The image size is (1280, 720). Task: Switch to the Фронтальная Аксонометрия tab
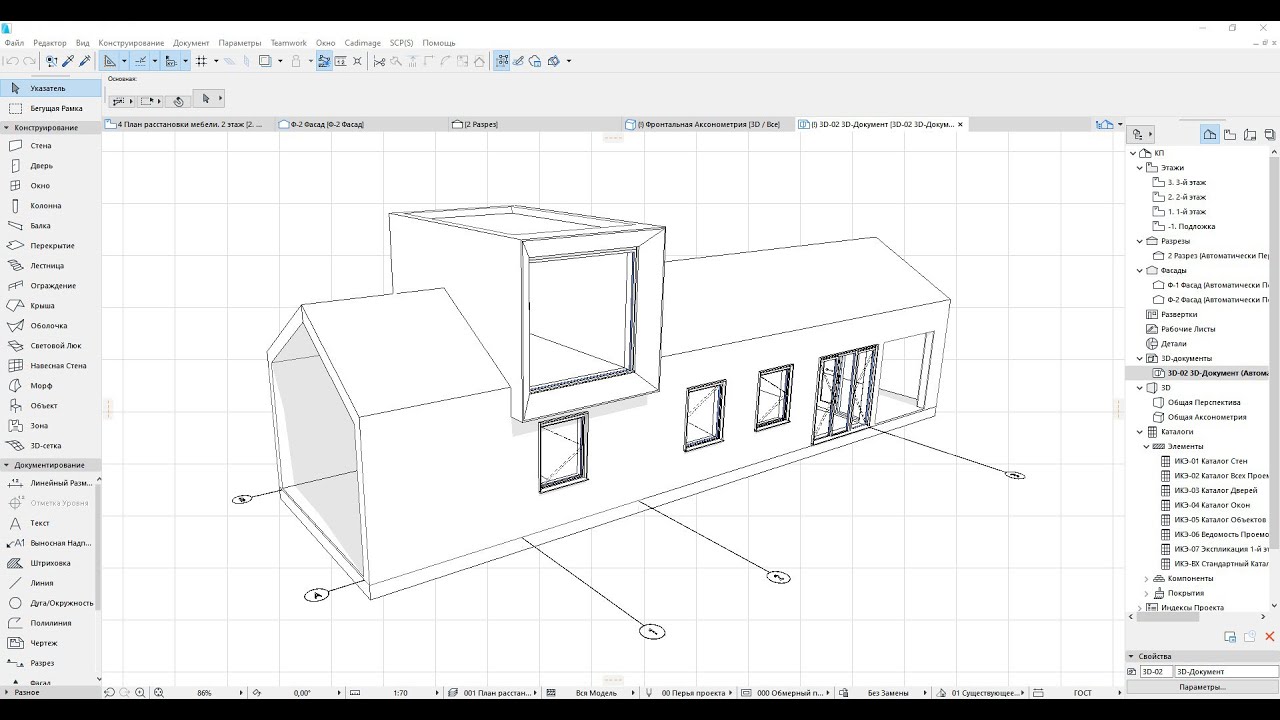[708, 125]
